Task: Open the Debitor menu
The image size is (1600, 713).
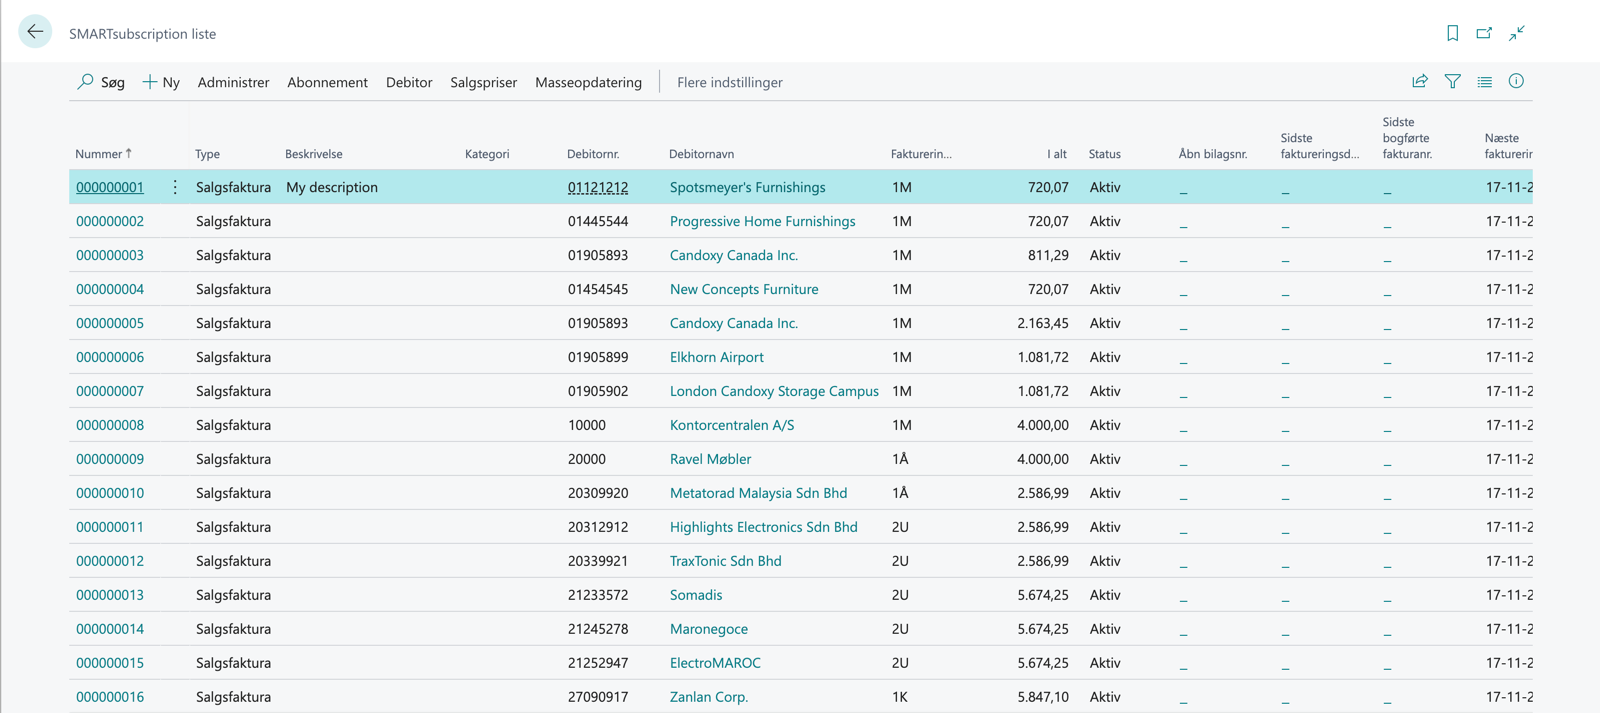Action: (x=409, y=82)
